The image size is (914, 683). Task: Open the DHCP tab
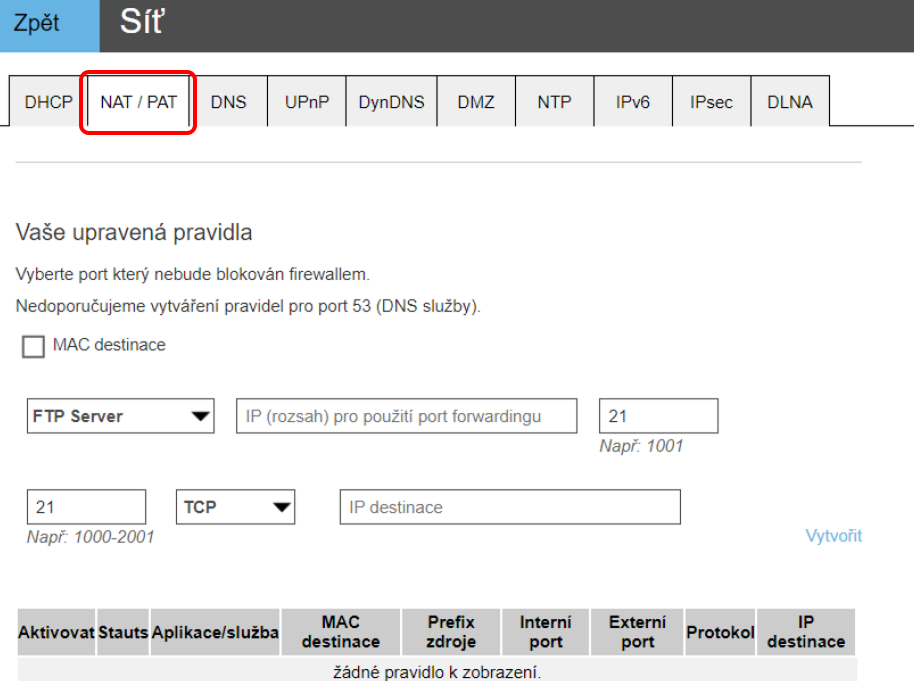coord(48,102)
